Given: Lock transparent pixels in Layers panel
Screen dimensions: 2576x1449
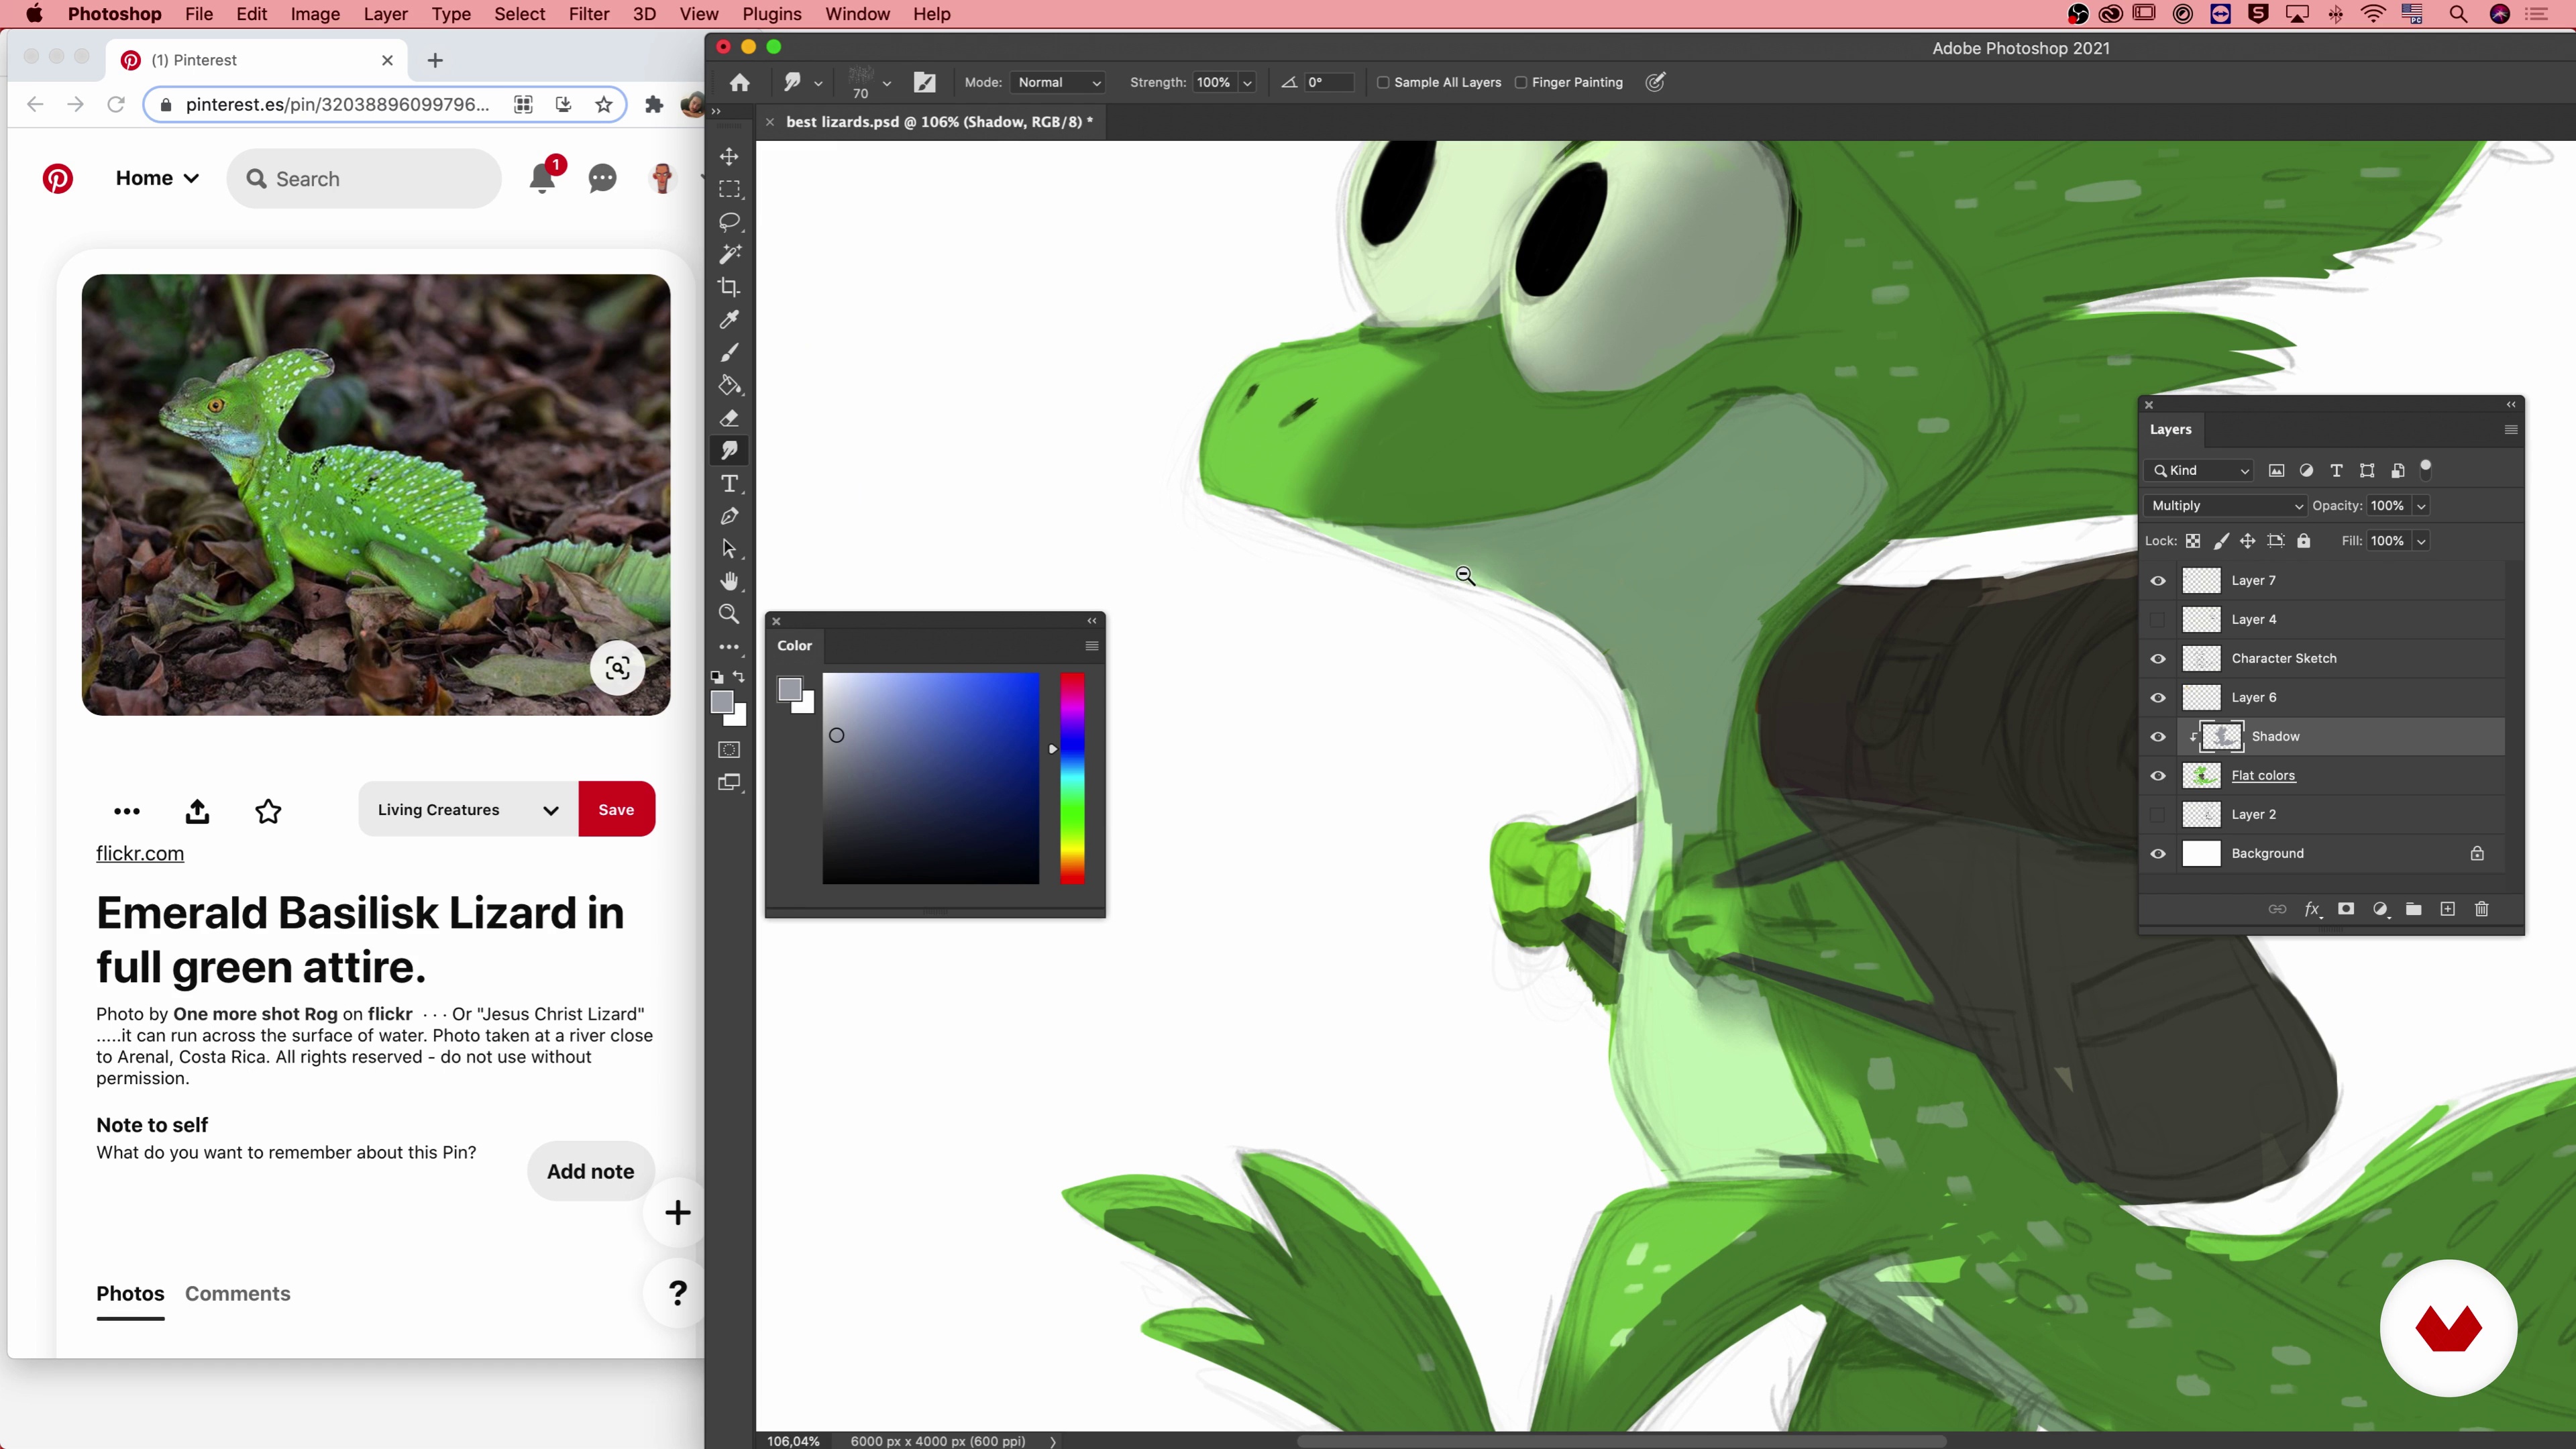Looking at the screenshot, I should tap(2192, 541).
